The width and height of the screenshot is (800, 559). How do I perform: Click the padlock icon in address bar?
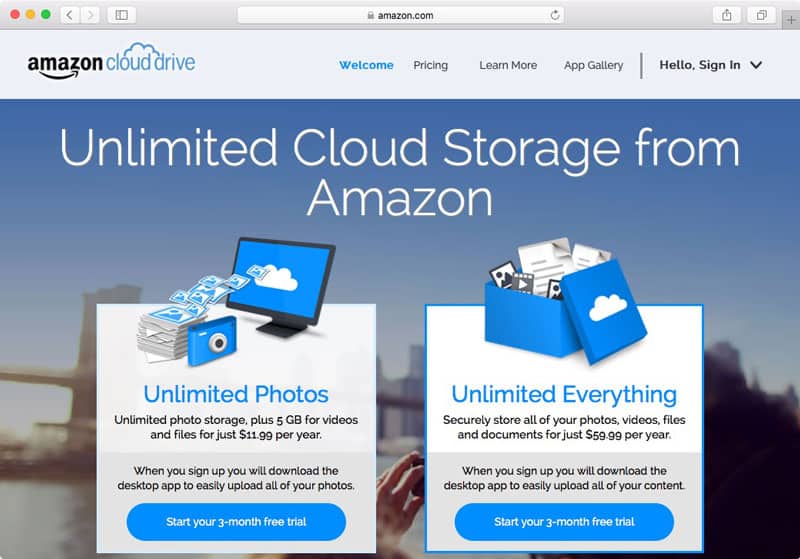(x=371, y=16)
